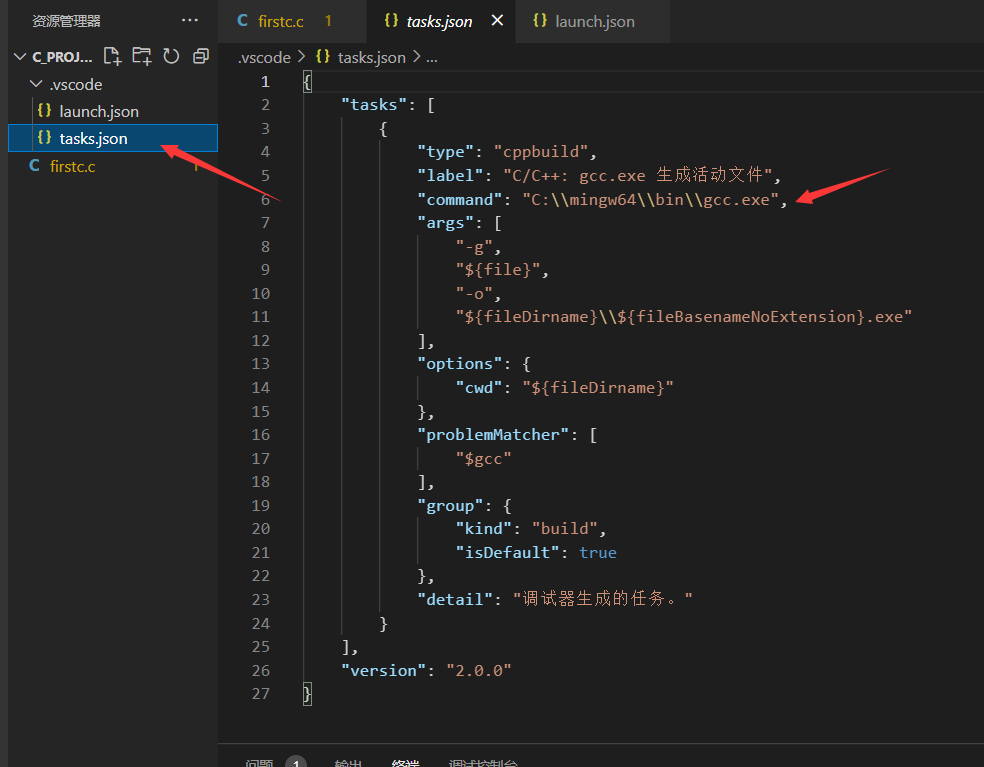Click the JSON braces icon in tasks.json breadcrumb

323,57
